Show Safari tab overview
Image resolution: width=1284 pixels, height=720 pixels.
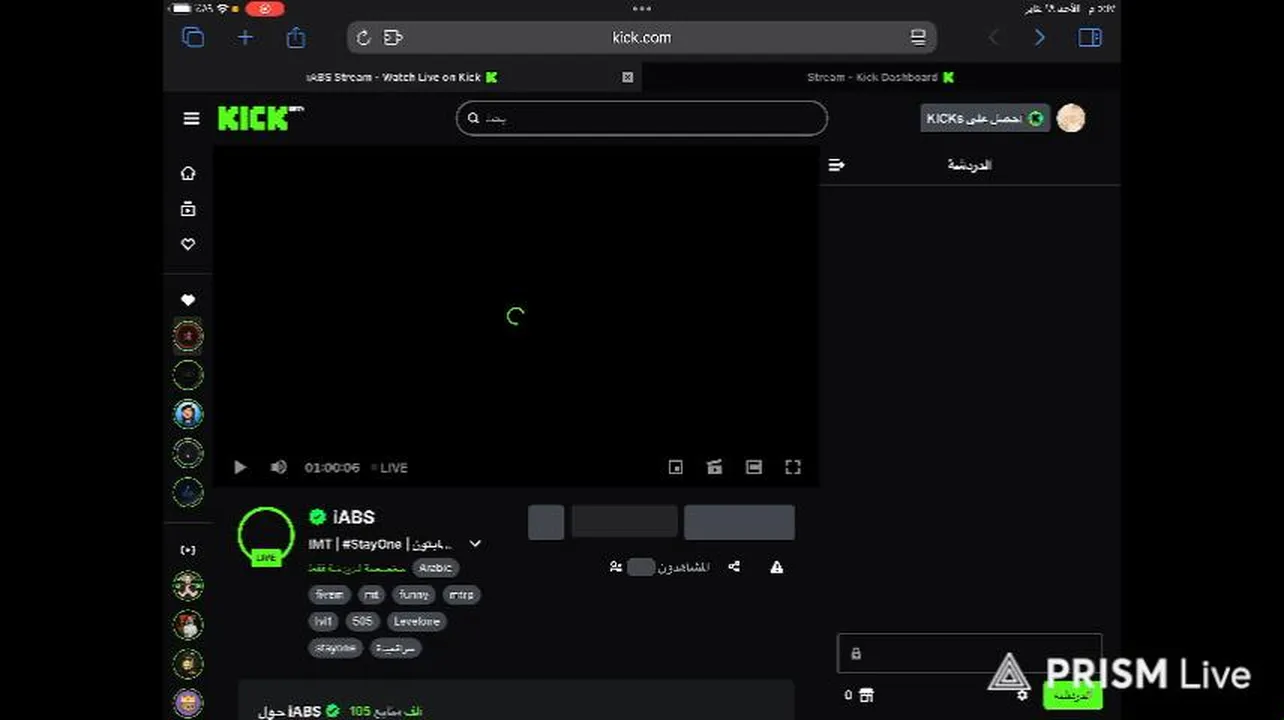pos(193,38)
